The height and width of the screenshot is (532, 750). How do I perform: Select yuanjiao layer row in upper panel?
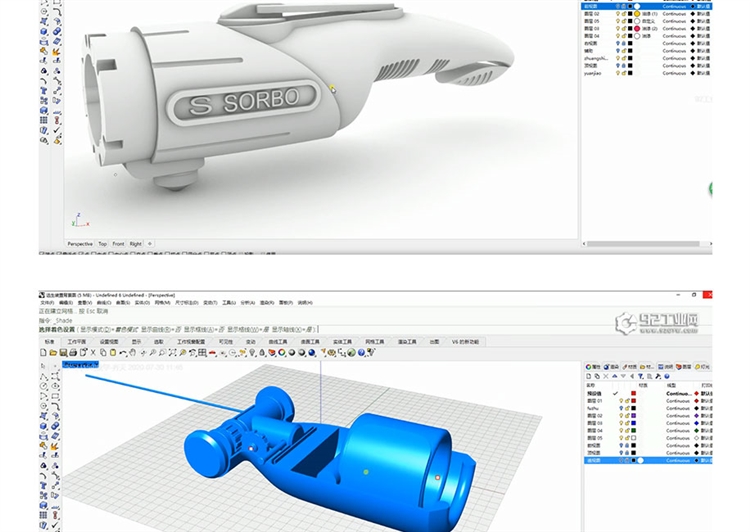tap(647, 73)
